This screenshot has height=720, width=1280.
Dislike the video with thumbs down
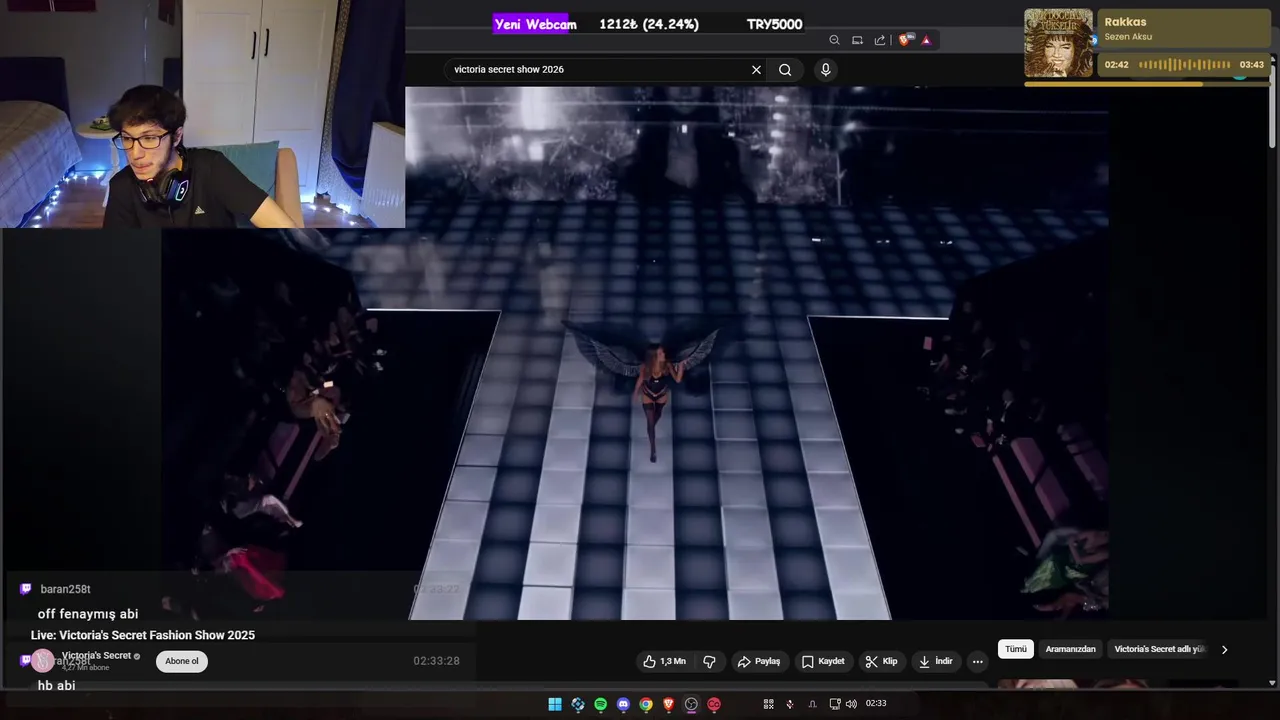point(709,661)
